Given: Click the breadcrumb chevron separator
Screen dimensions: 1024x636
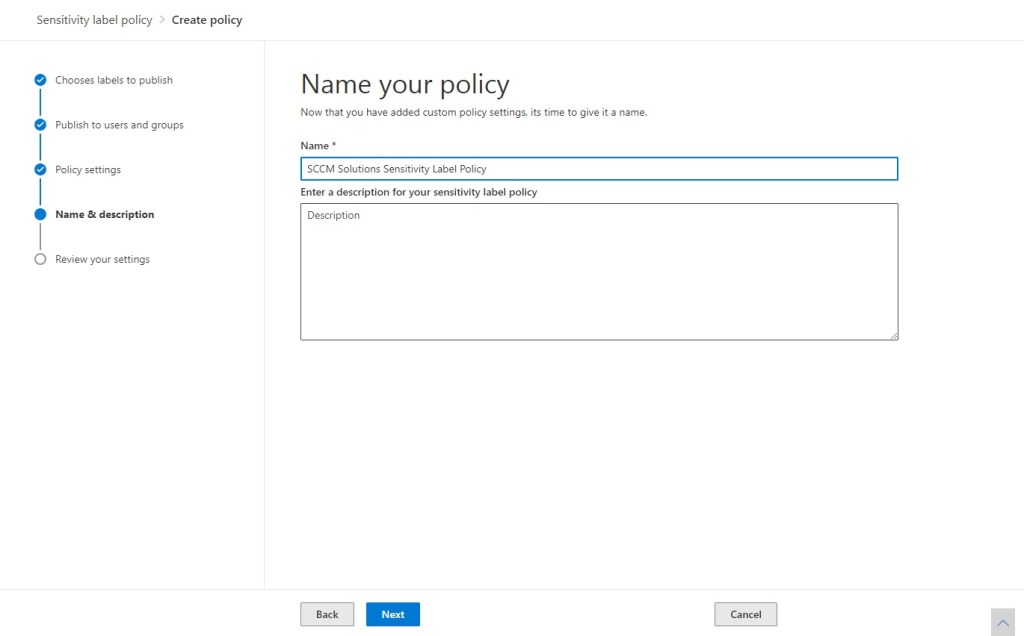Looking at the screenshot, I should pyautogui.click(x=162, y=20).
